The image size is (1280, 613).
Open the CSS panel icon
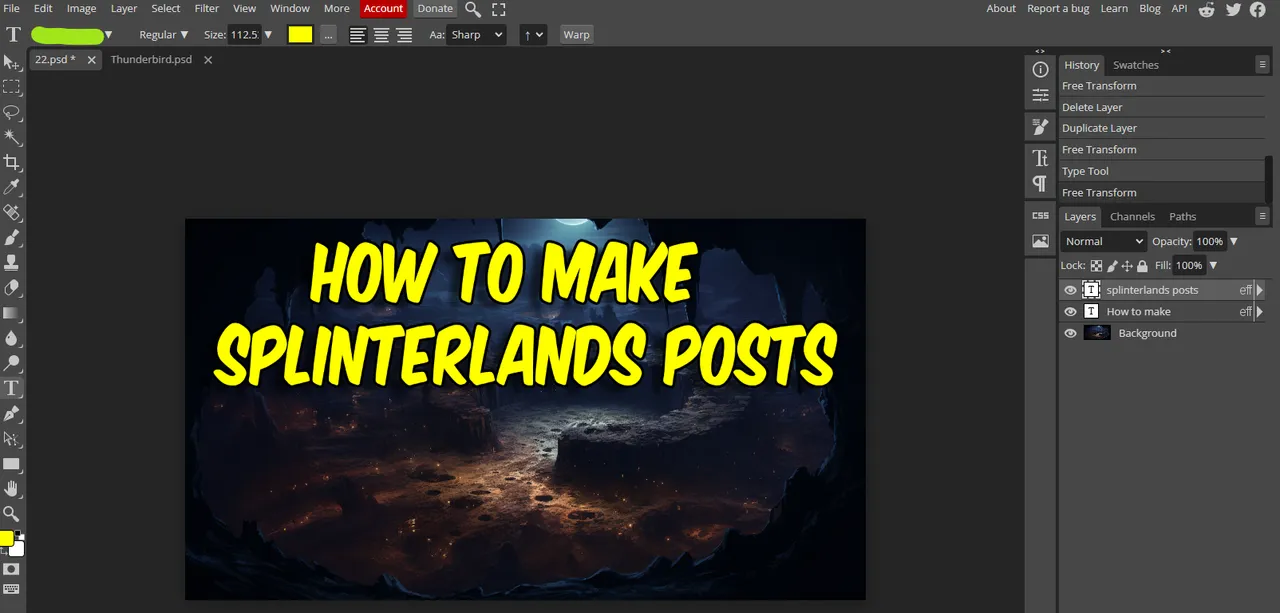(1040, 215)
